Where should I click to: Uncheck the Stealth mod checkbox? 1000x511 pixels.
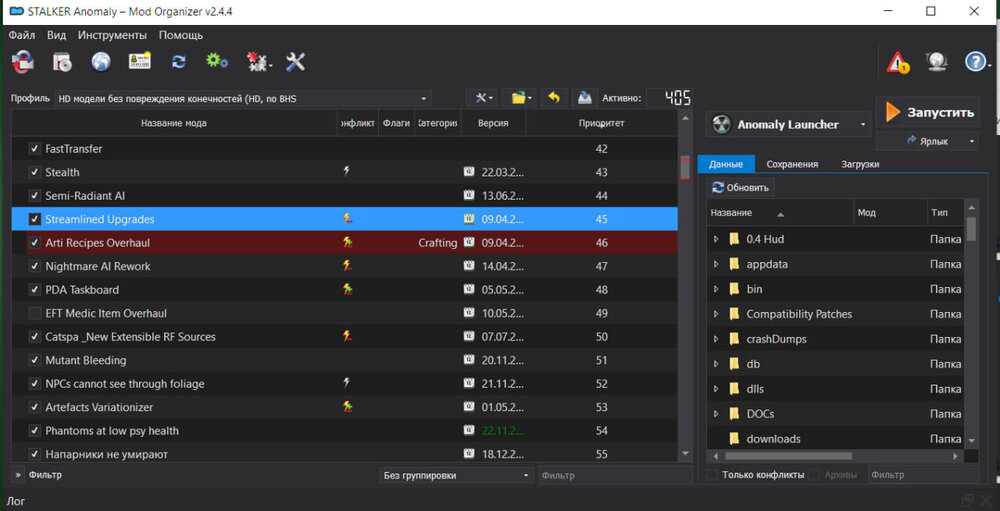[x=35, y=173]
